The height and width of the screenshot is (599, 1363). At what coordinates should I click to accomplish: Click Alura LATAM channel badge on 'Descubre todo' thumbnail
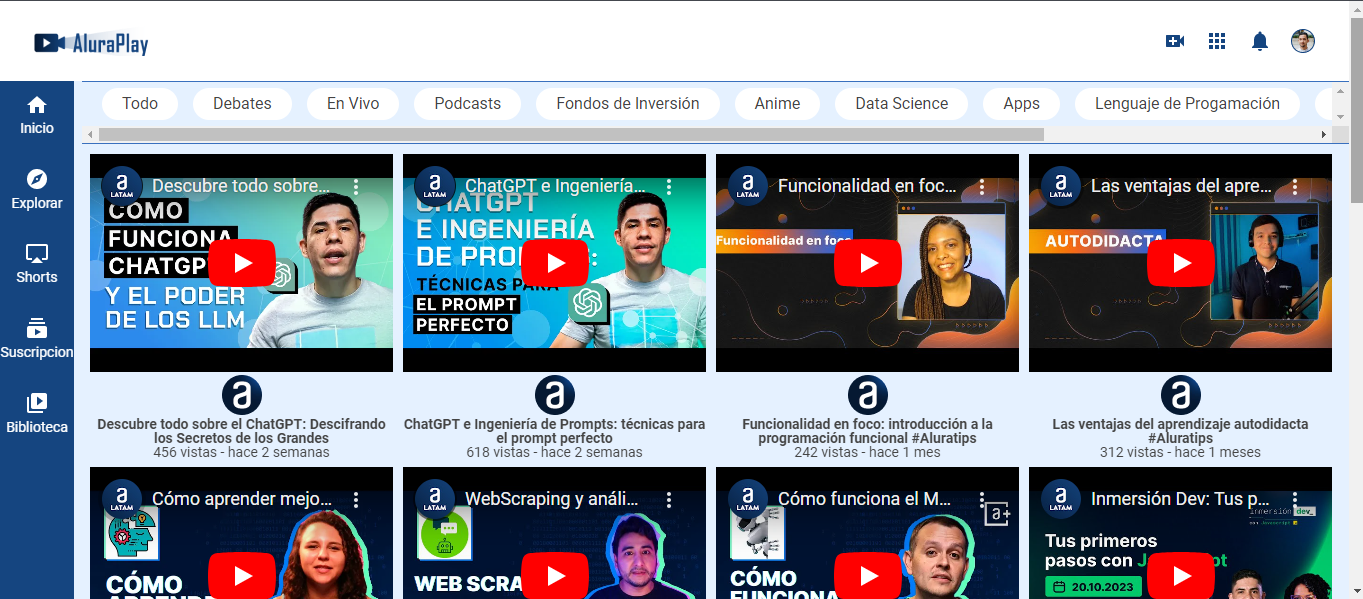(122, 186)
